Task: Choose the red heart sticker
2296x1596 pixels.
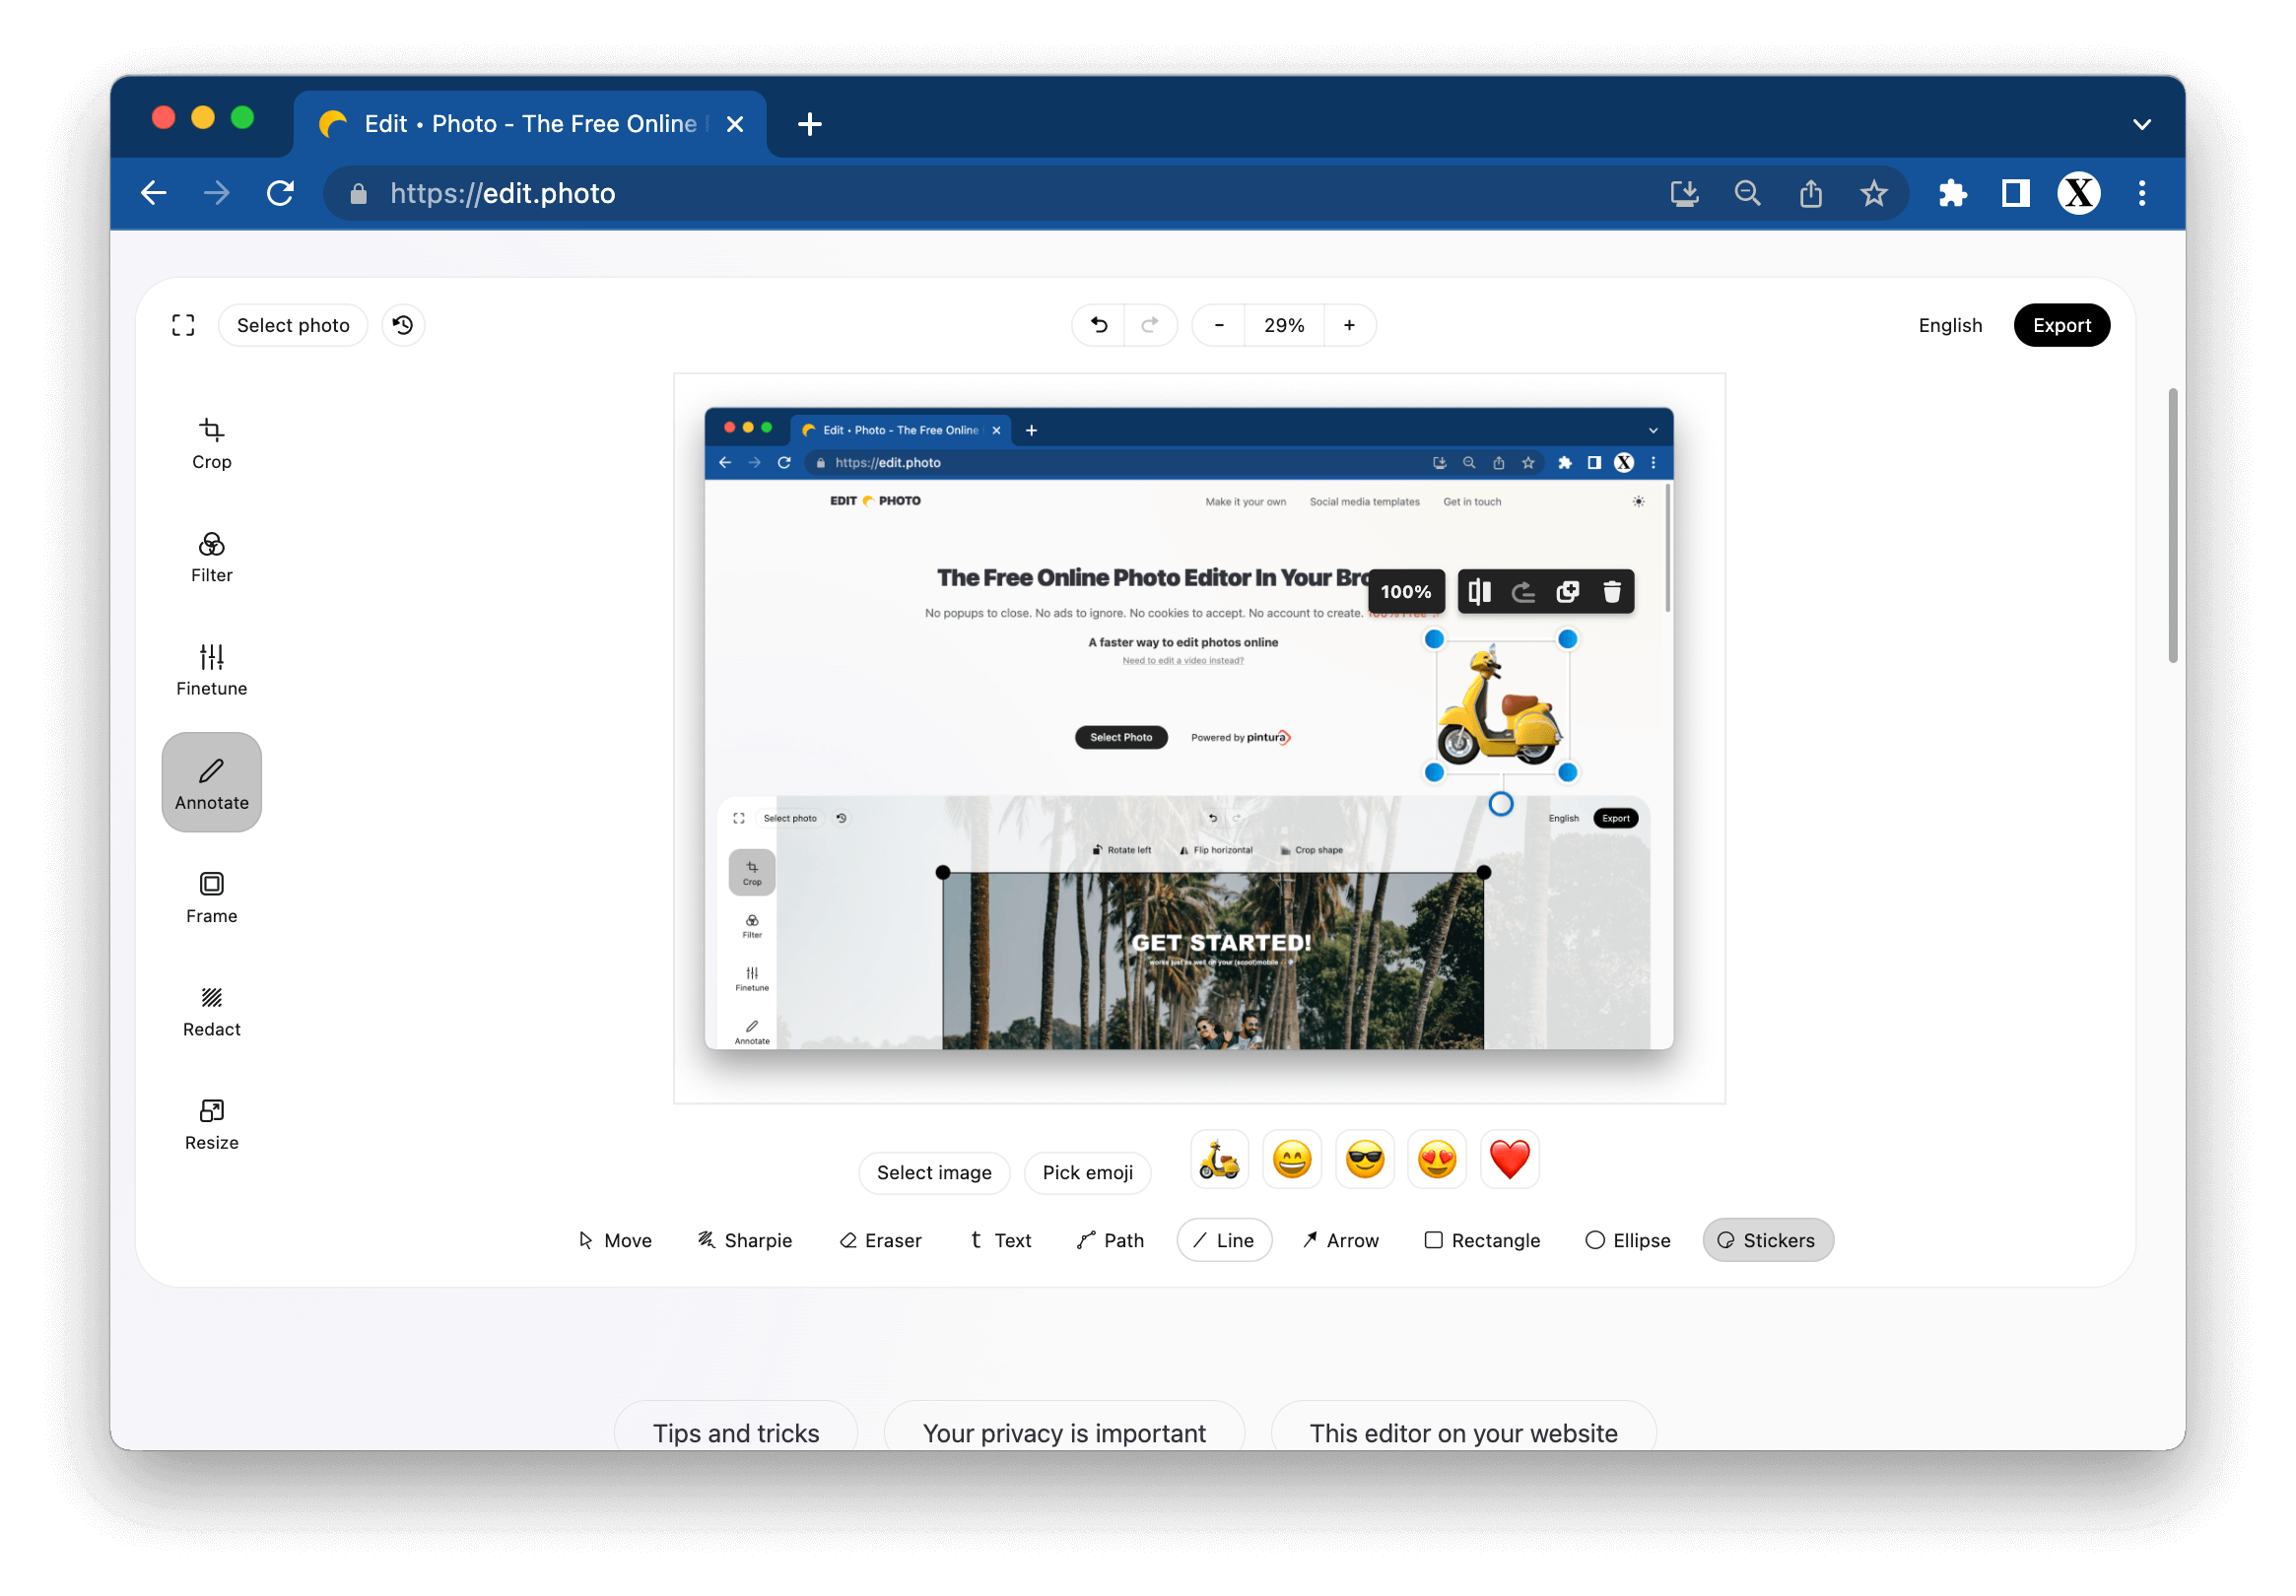Action: 1508,1160
